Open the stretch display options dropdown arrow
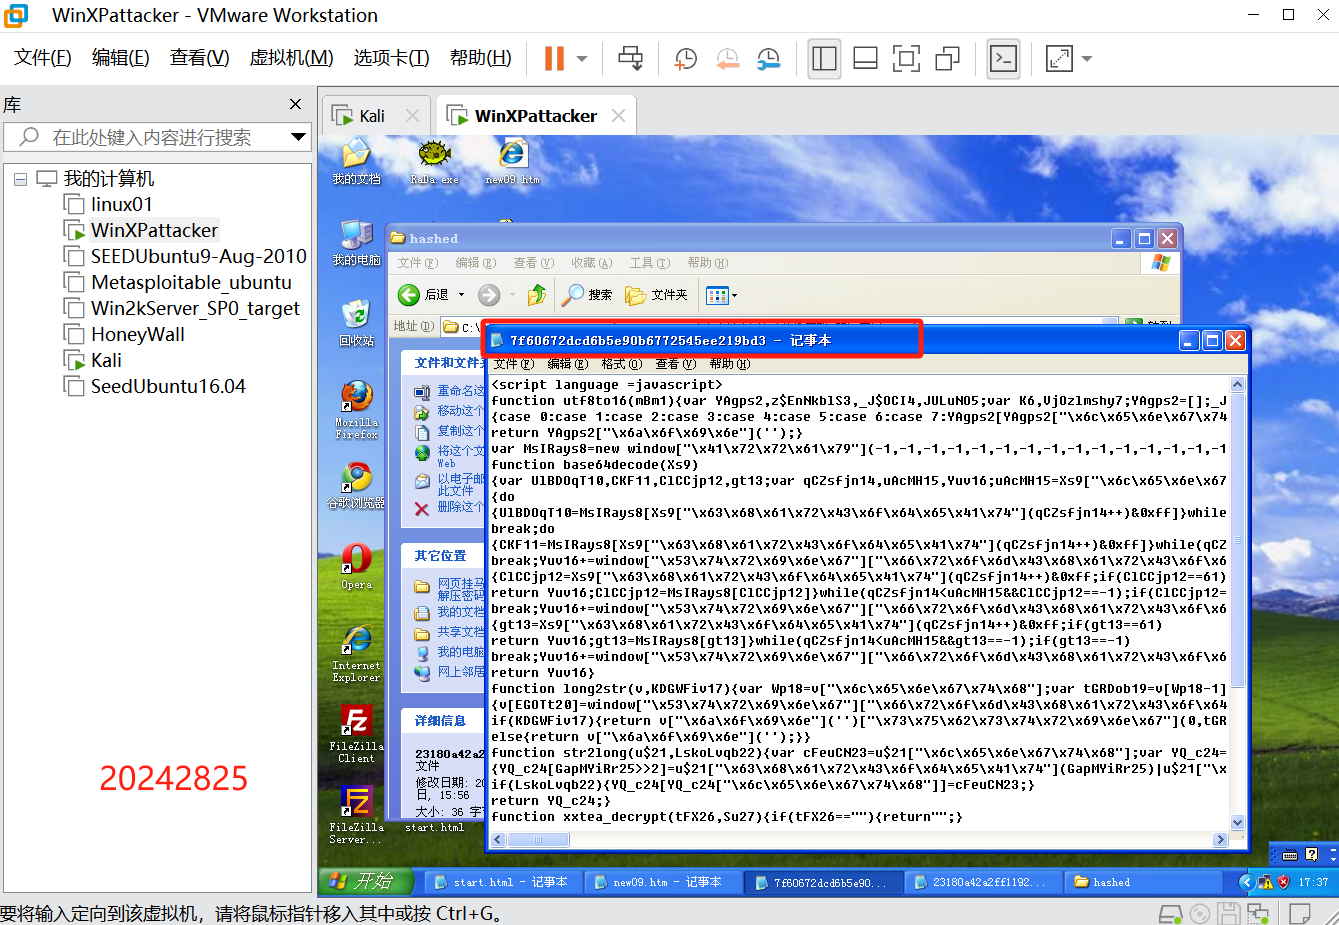Image resolution: width=1339 pixels, height=925 pixels. pos(1087,59)
